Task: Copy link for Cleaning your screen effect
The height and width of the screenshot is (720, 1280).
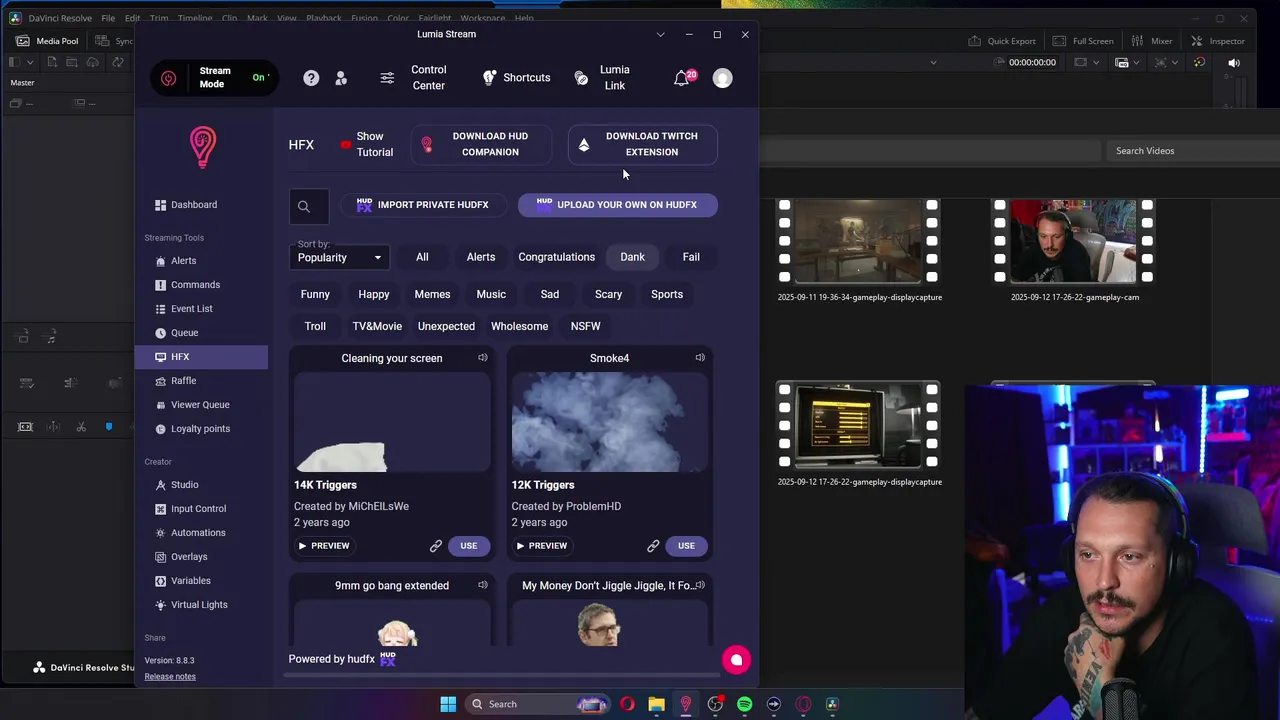Action: click(x=436, y=546)
